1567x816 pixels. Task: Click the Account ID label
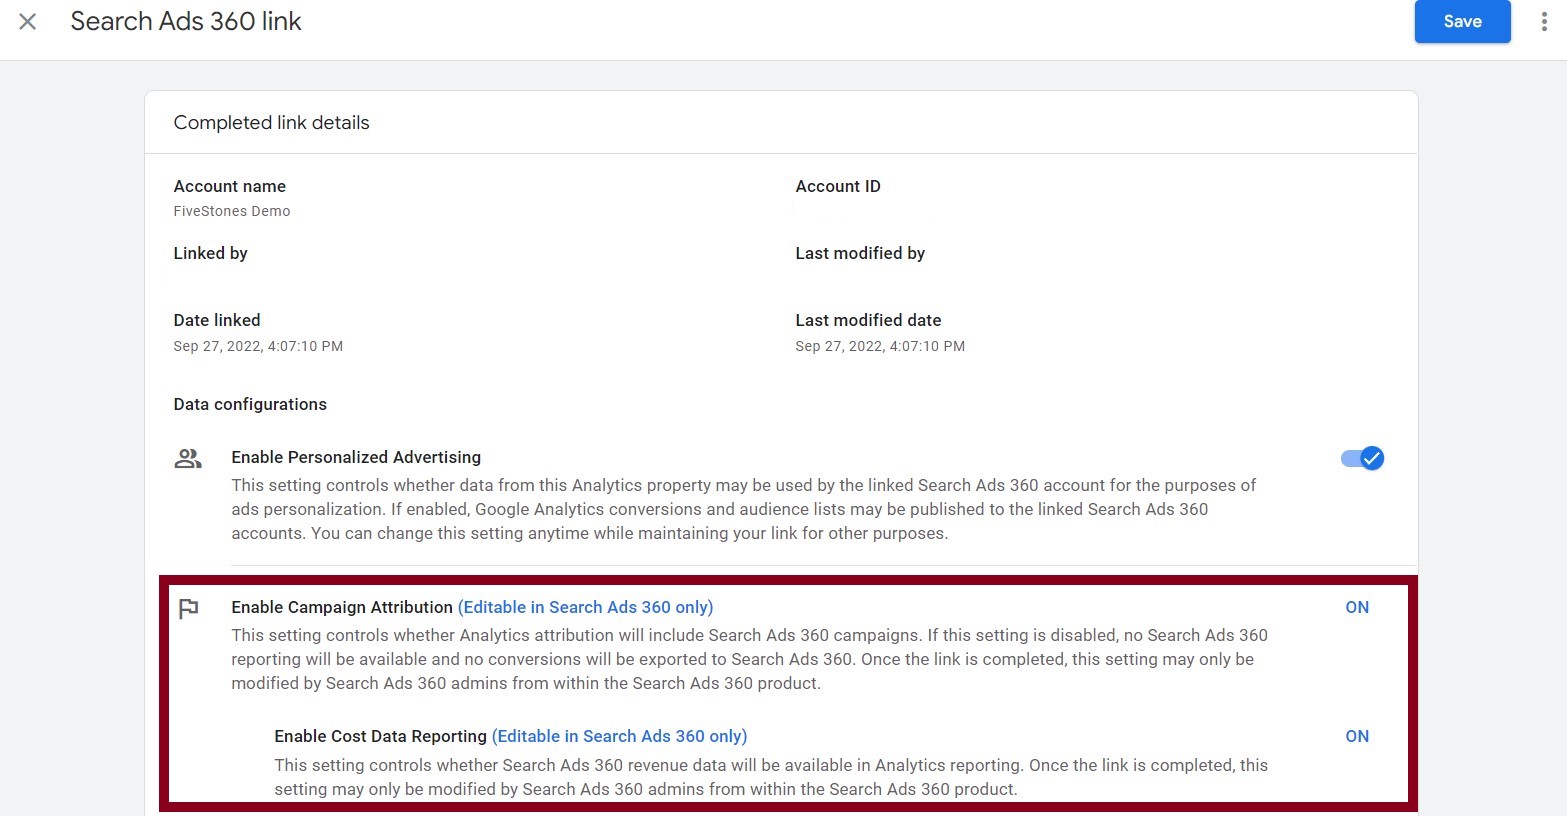838,186
